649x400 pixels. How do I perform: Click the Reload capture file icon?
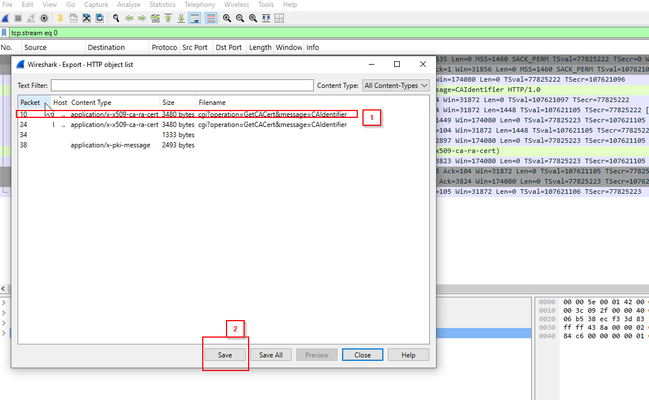100,18
